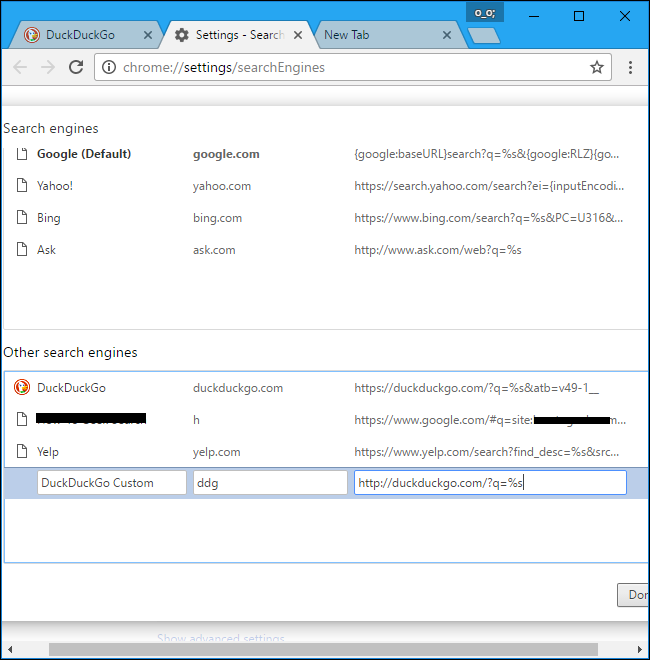Viewport: 650px width, 660px height.
Task: Click the duckduckgo.com/?q=%s&atb URL
Action: (477, 388)
